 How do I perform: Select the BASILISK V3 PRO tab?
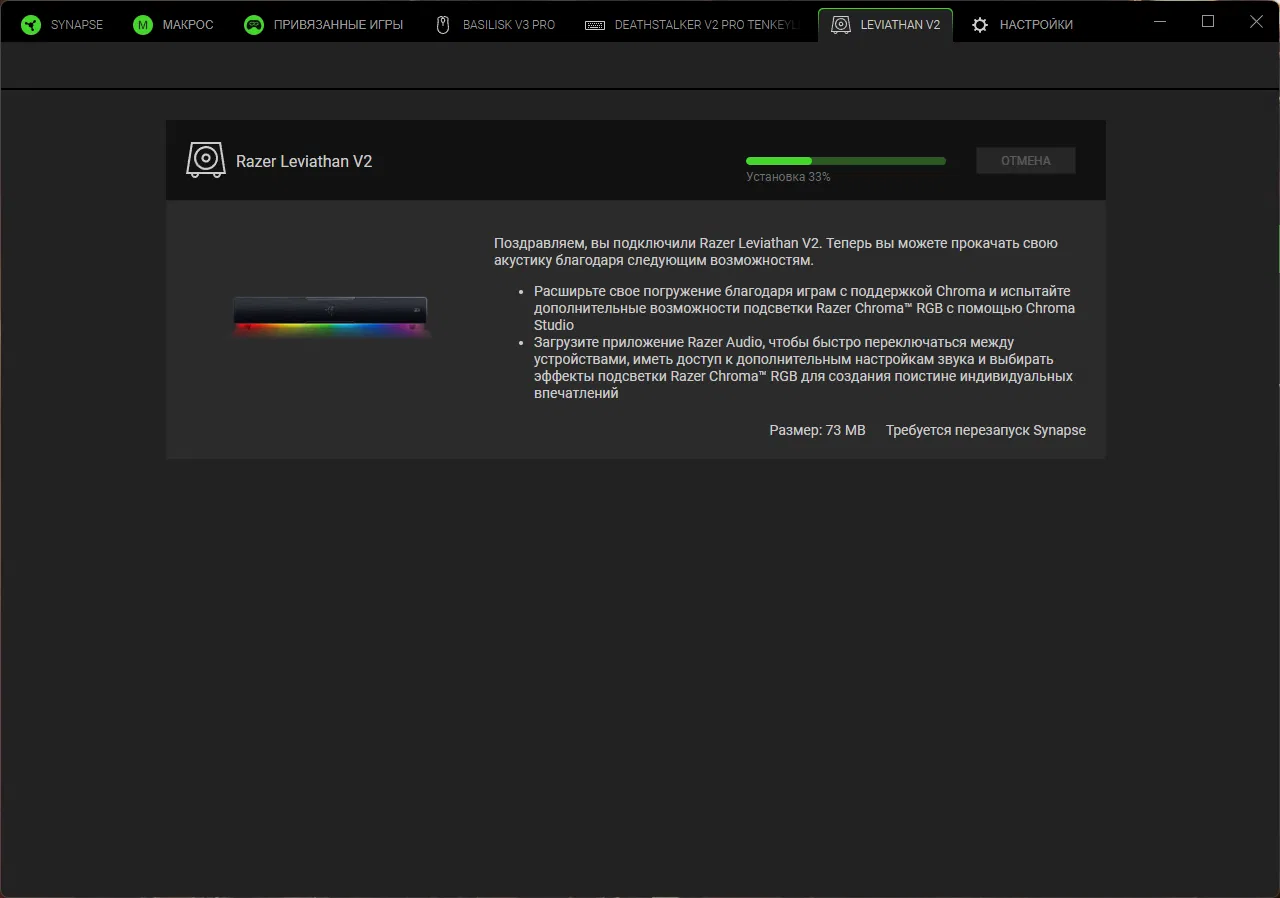pos(495,25)
